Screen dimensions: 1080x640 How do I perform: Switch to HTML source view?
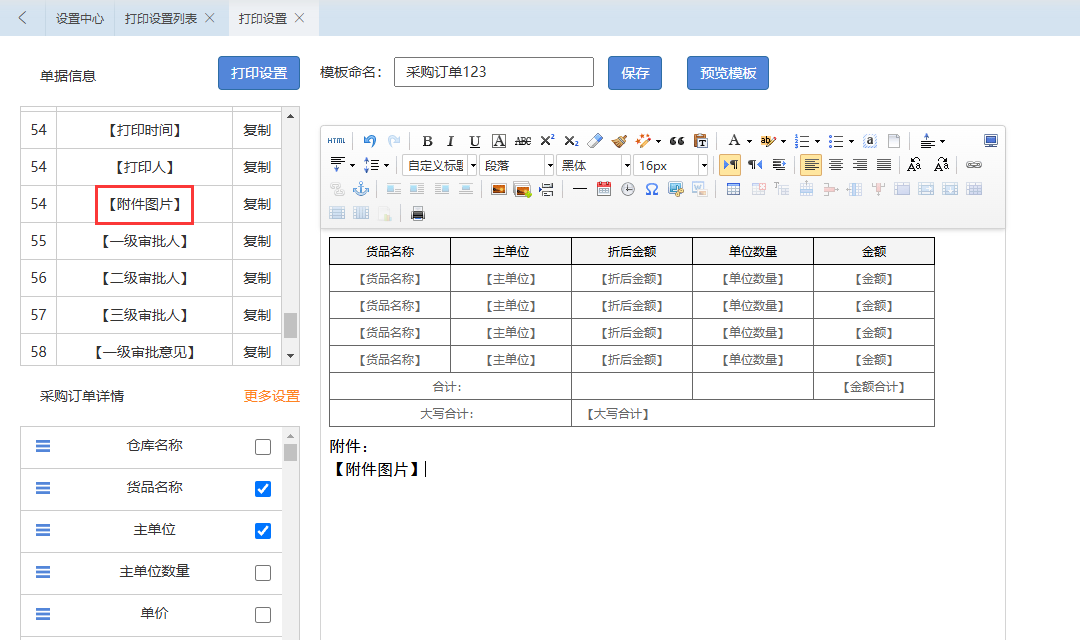[x=336, y=141]
